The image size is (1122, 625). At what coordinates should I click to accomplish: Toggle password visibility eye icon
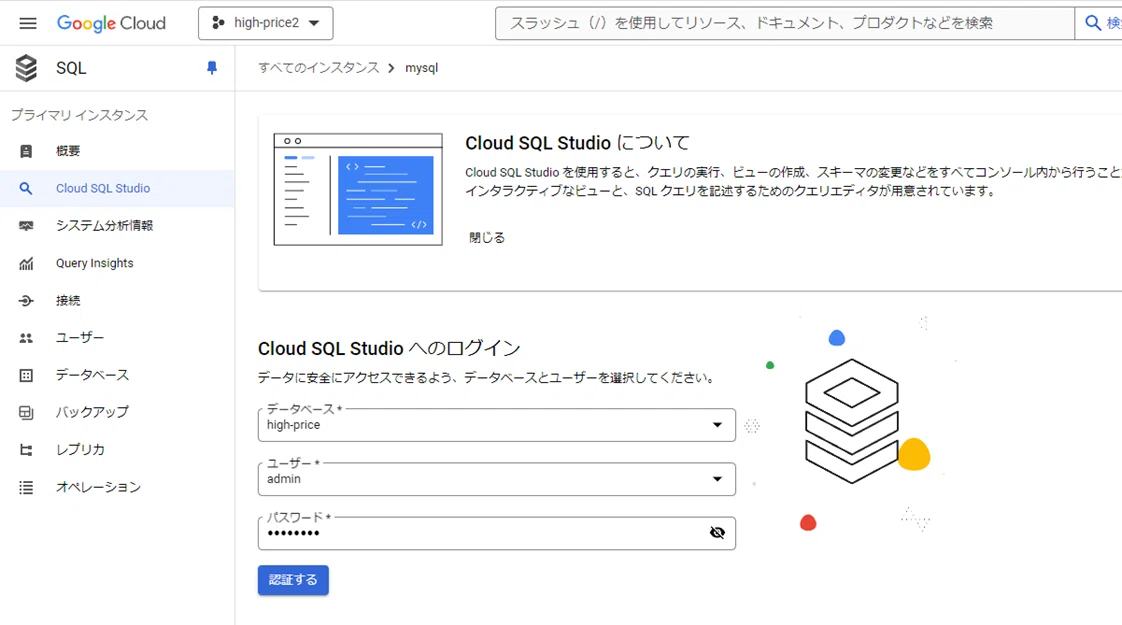(x=717, y=533)
